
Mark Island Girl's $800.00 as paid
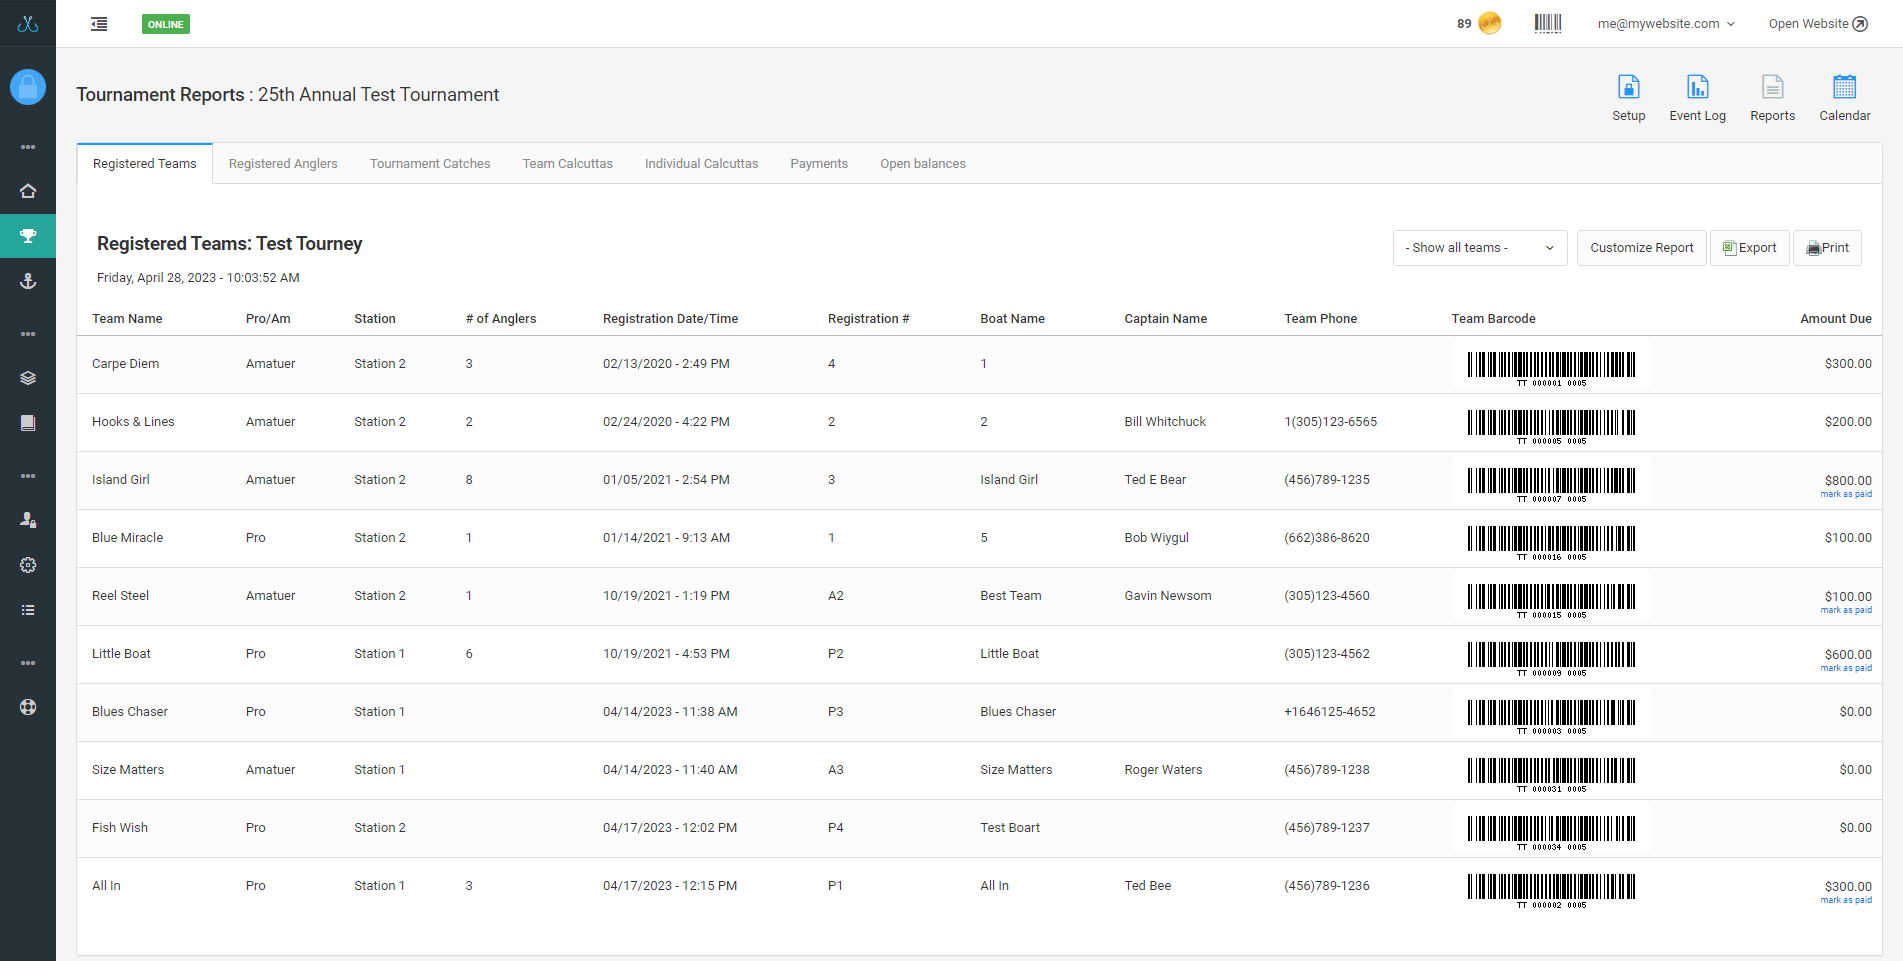click(x=1846, y=494)
